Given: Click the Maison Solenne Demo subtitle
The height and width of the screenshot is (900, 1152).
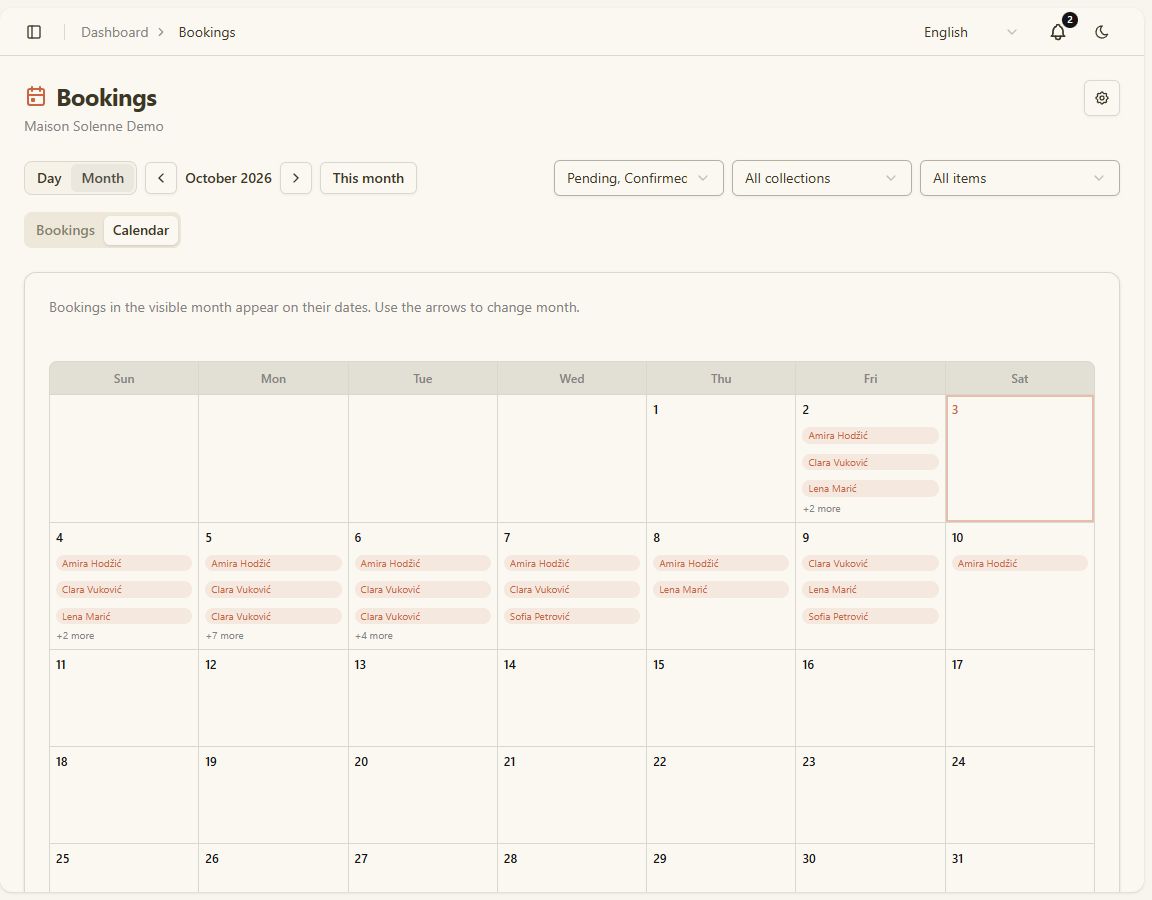Looking at the screenshot, I should point(94,126).
